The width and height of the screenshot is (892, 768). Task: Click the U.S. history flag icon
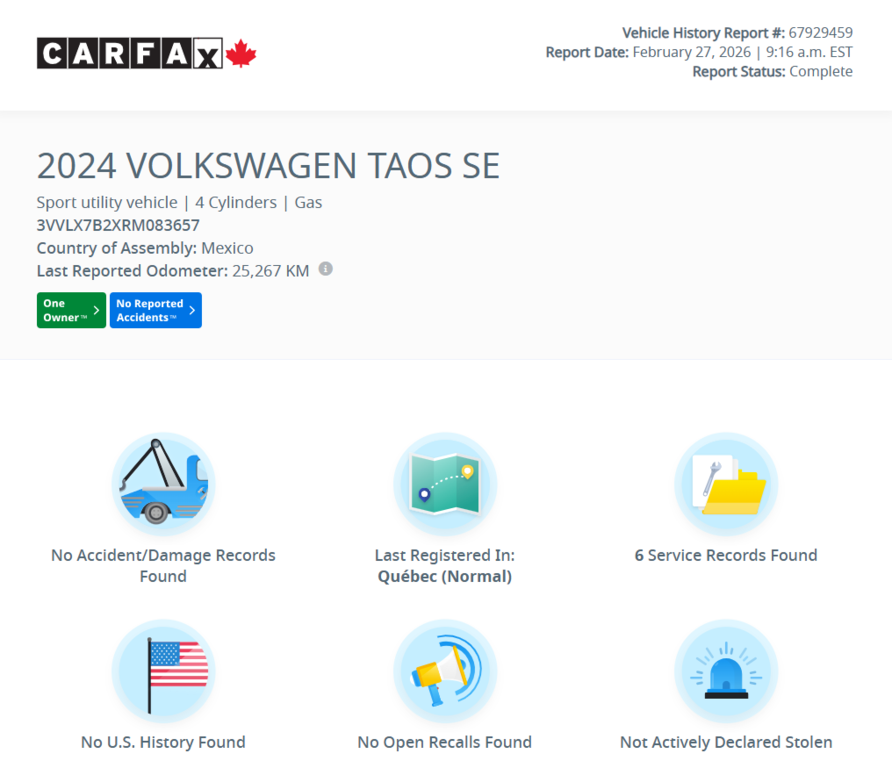click(163, 671)
